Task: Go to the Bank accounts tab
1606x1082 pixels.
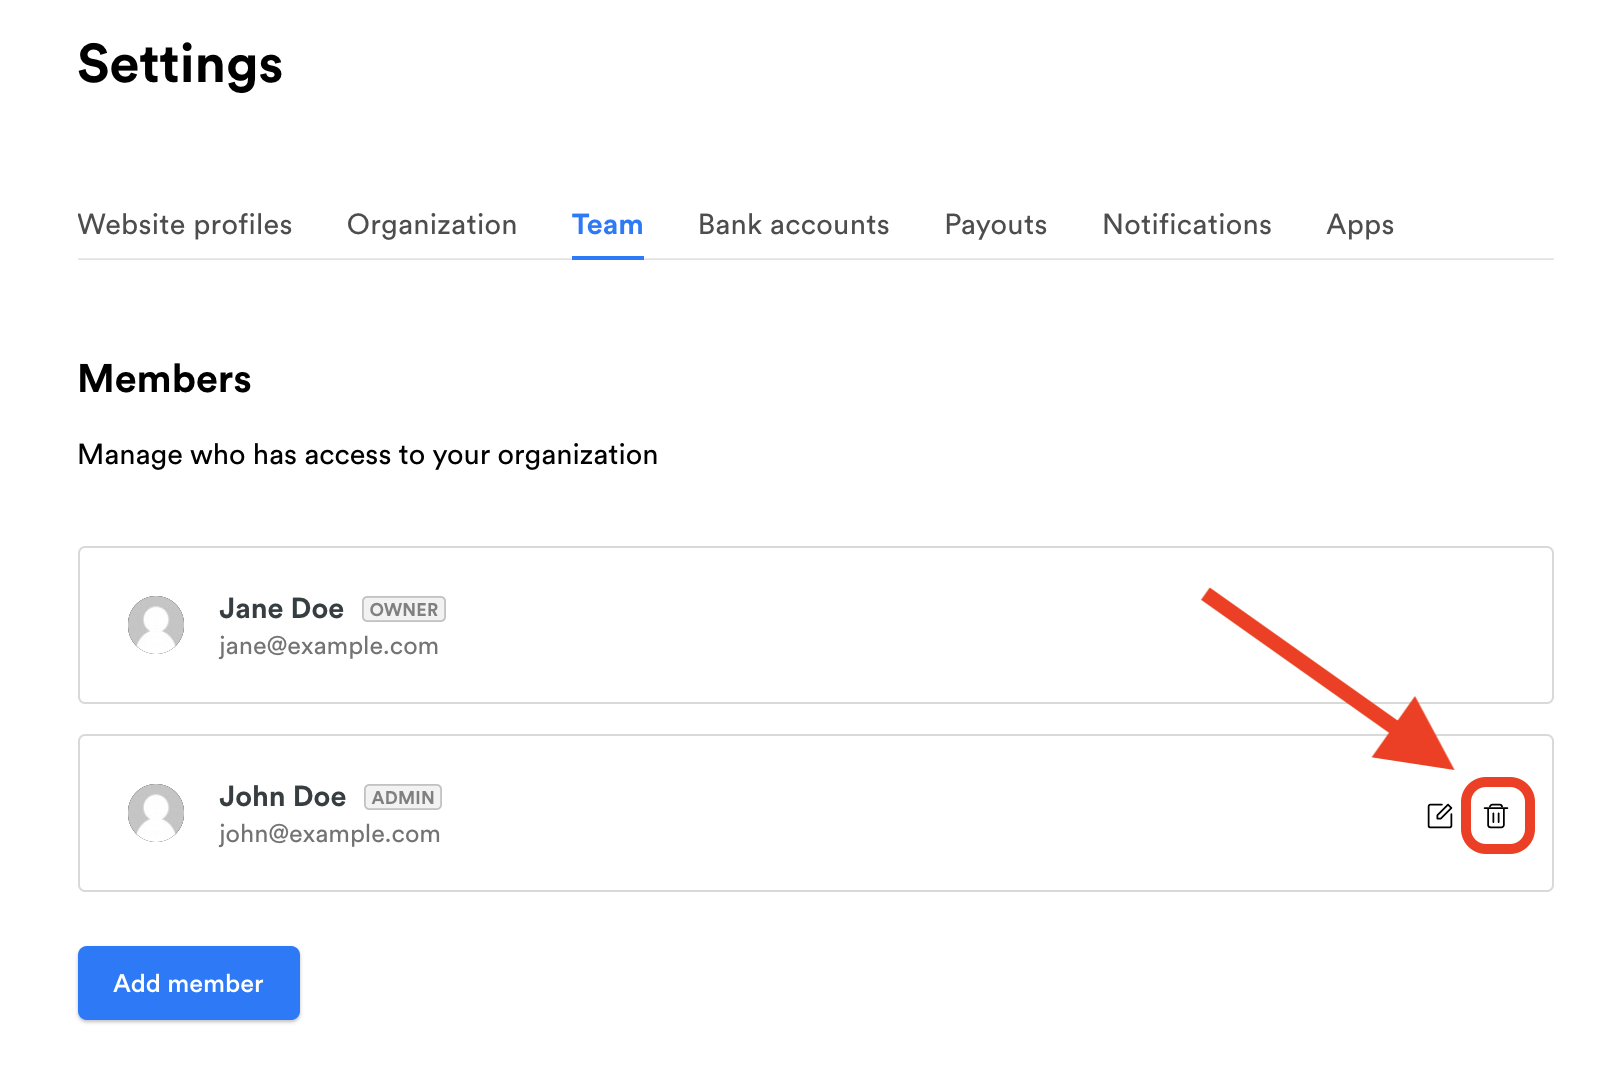Action: coord(794,225)
